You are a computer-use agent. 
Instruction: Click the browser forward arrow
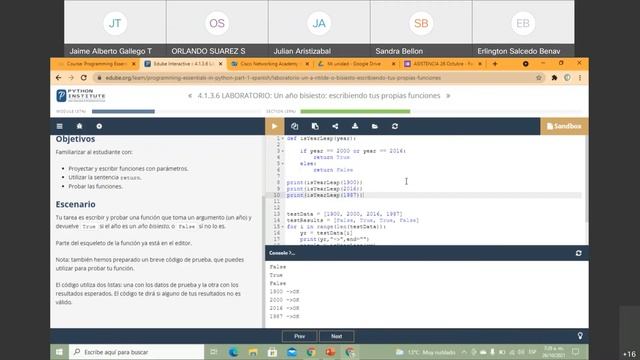[71, 78]
